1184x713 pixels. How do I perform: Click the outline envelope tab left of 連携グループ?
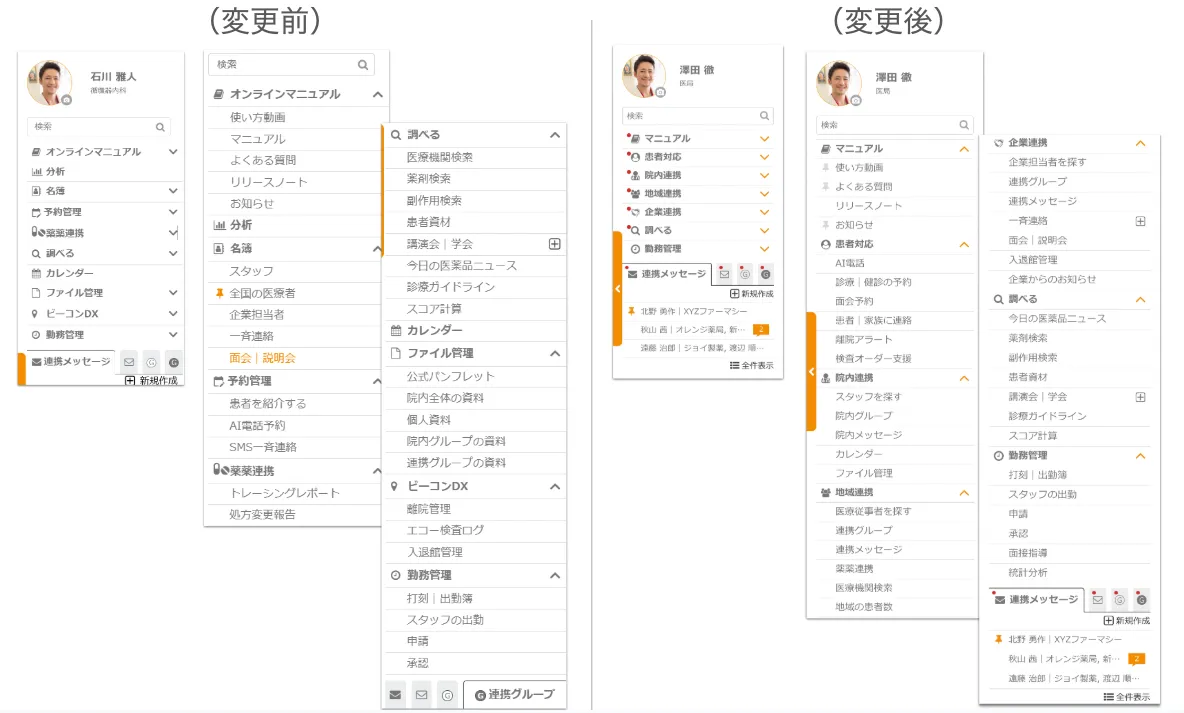(421, 694)
